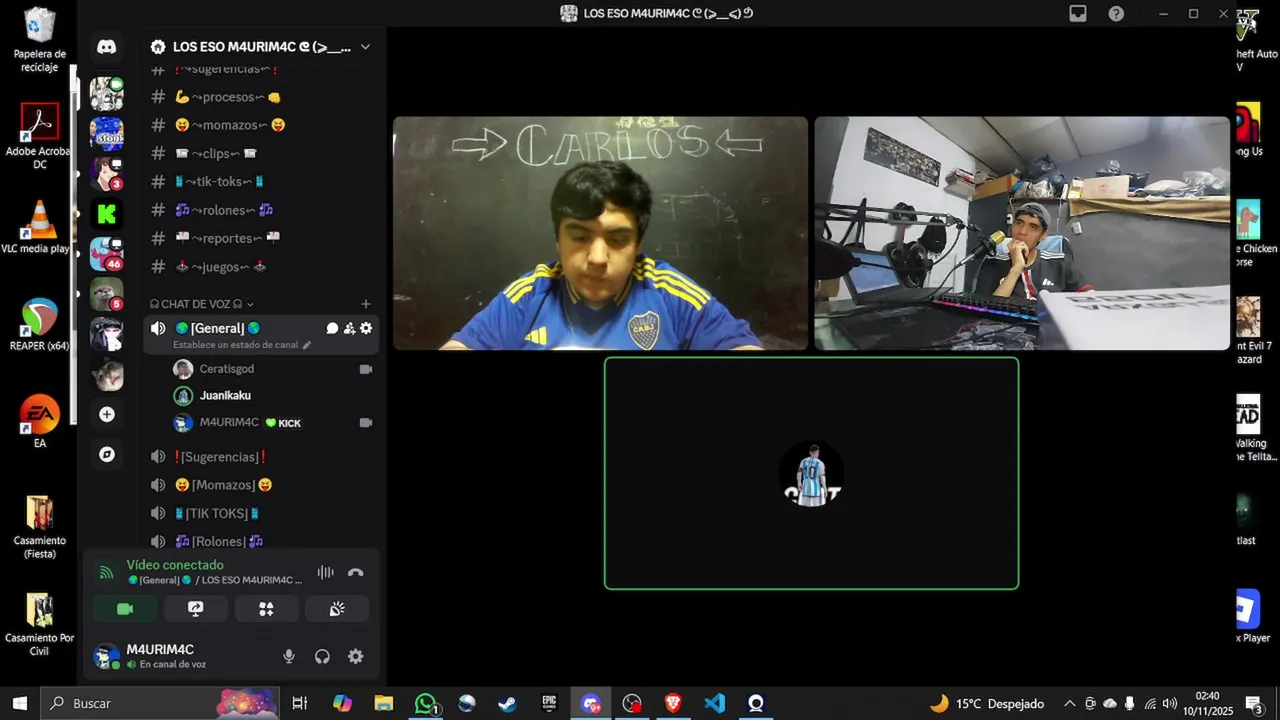Focus green-bordered avatar tile

(811, 473)
